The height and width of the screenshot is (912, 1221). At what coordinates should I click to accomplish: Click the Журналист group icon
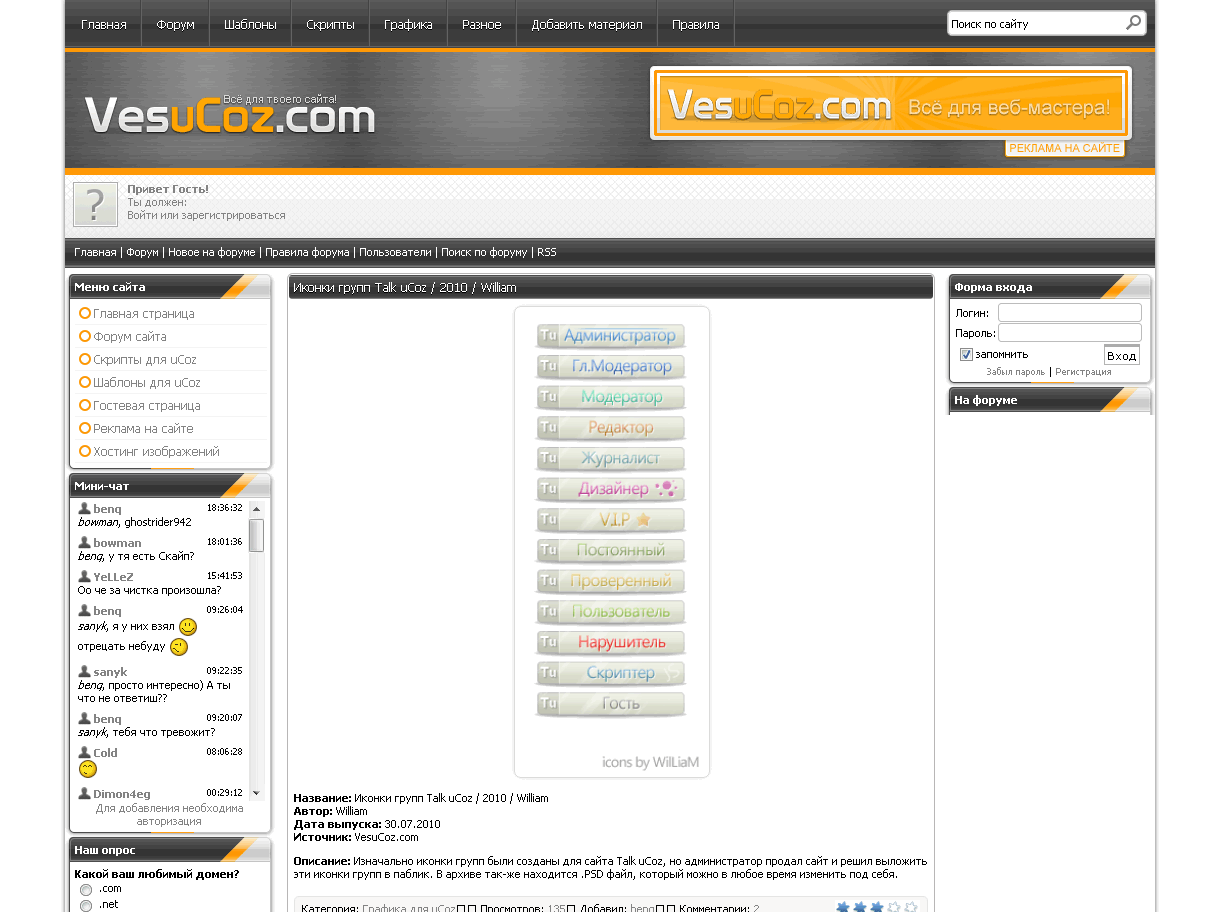click(x=611, y=459)
